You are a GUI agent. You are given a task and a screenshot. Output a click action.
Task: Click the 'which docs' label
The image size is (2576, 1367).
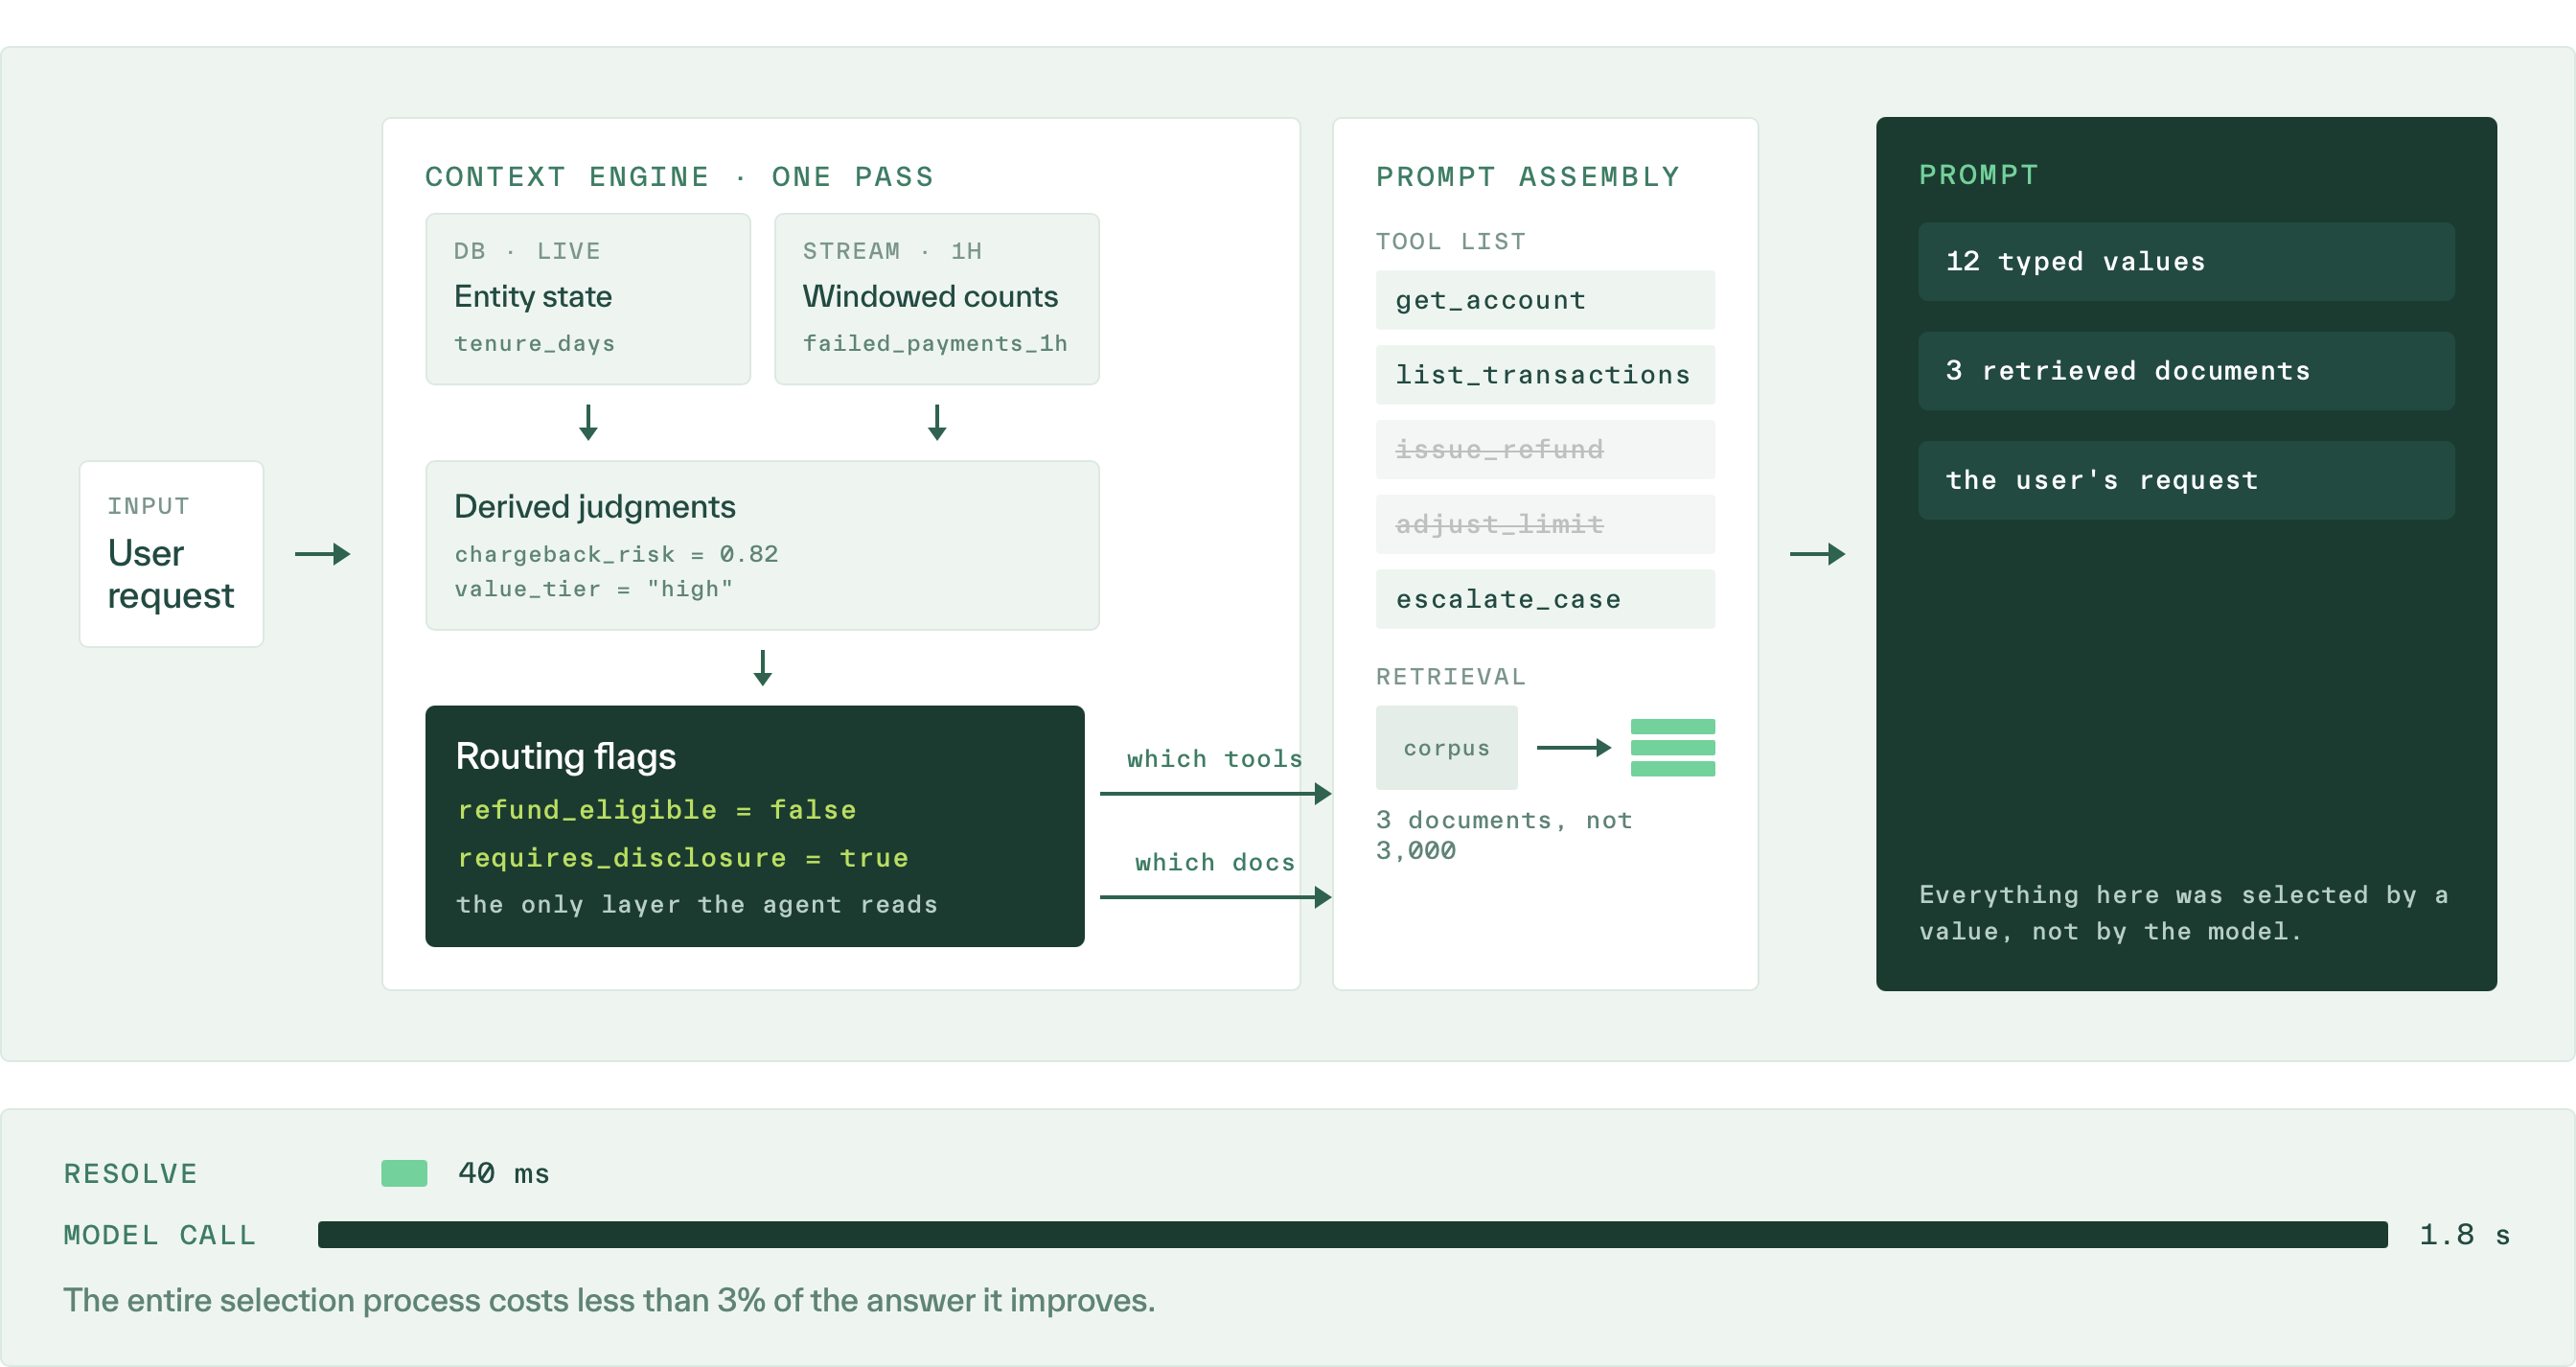(x=1214, y=862)
